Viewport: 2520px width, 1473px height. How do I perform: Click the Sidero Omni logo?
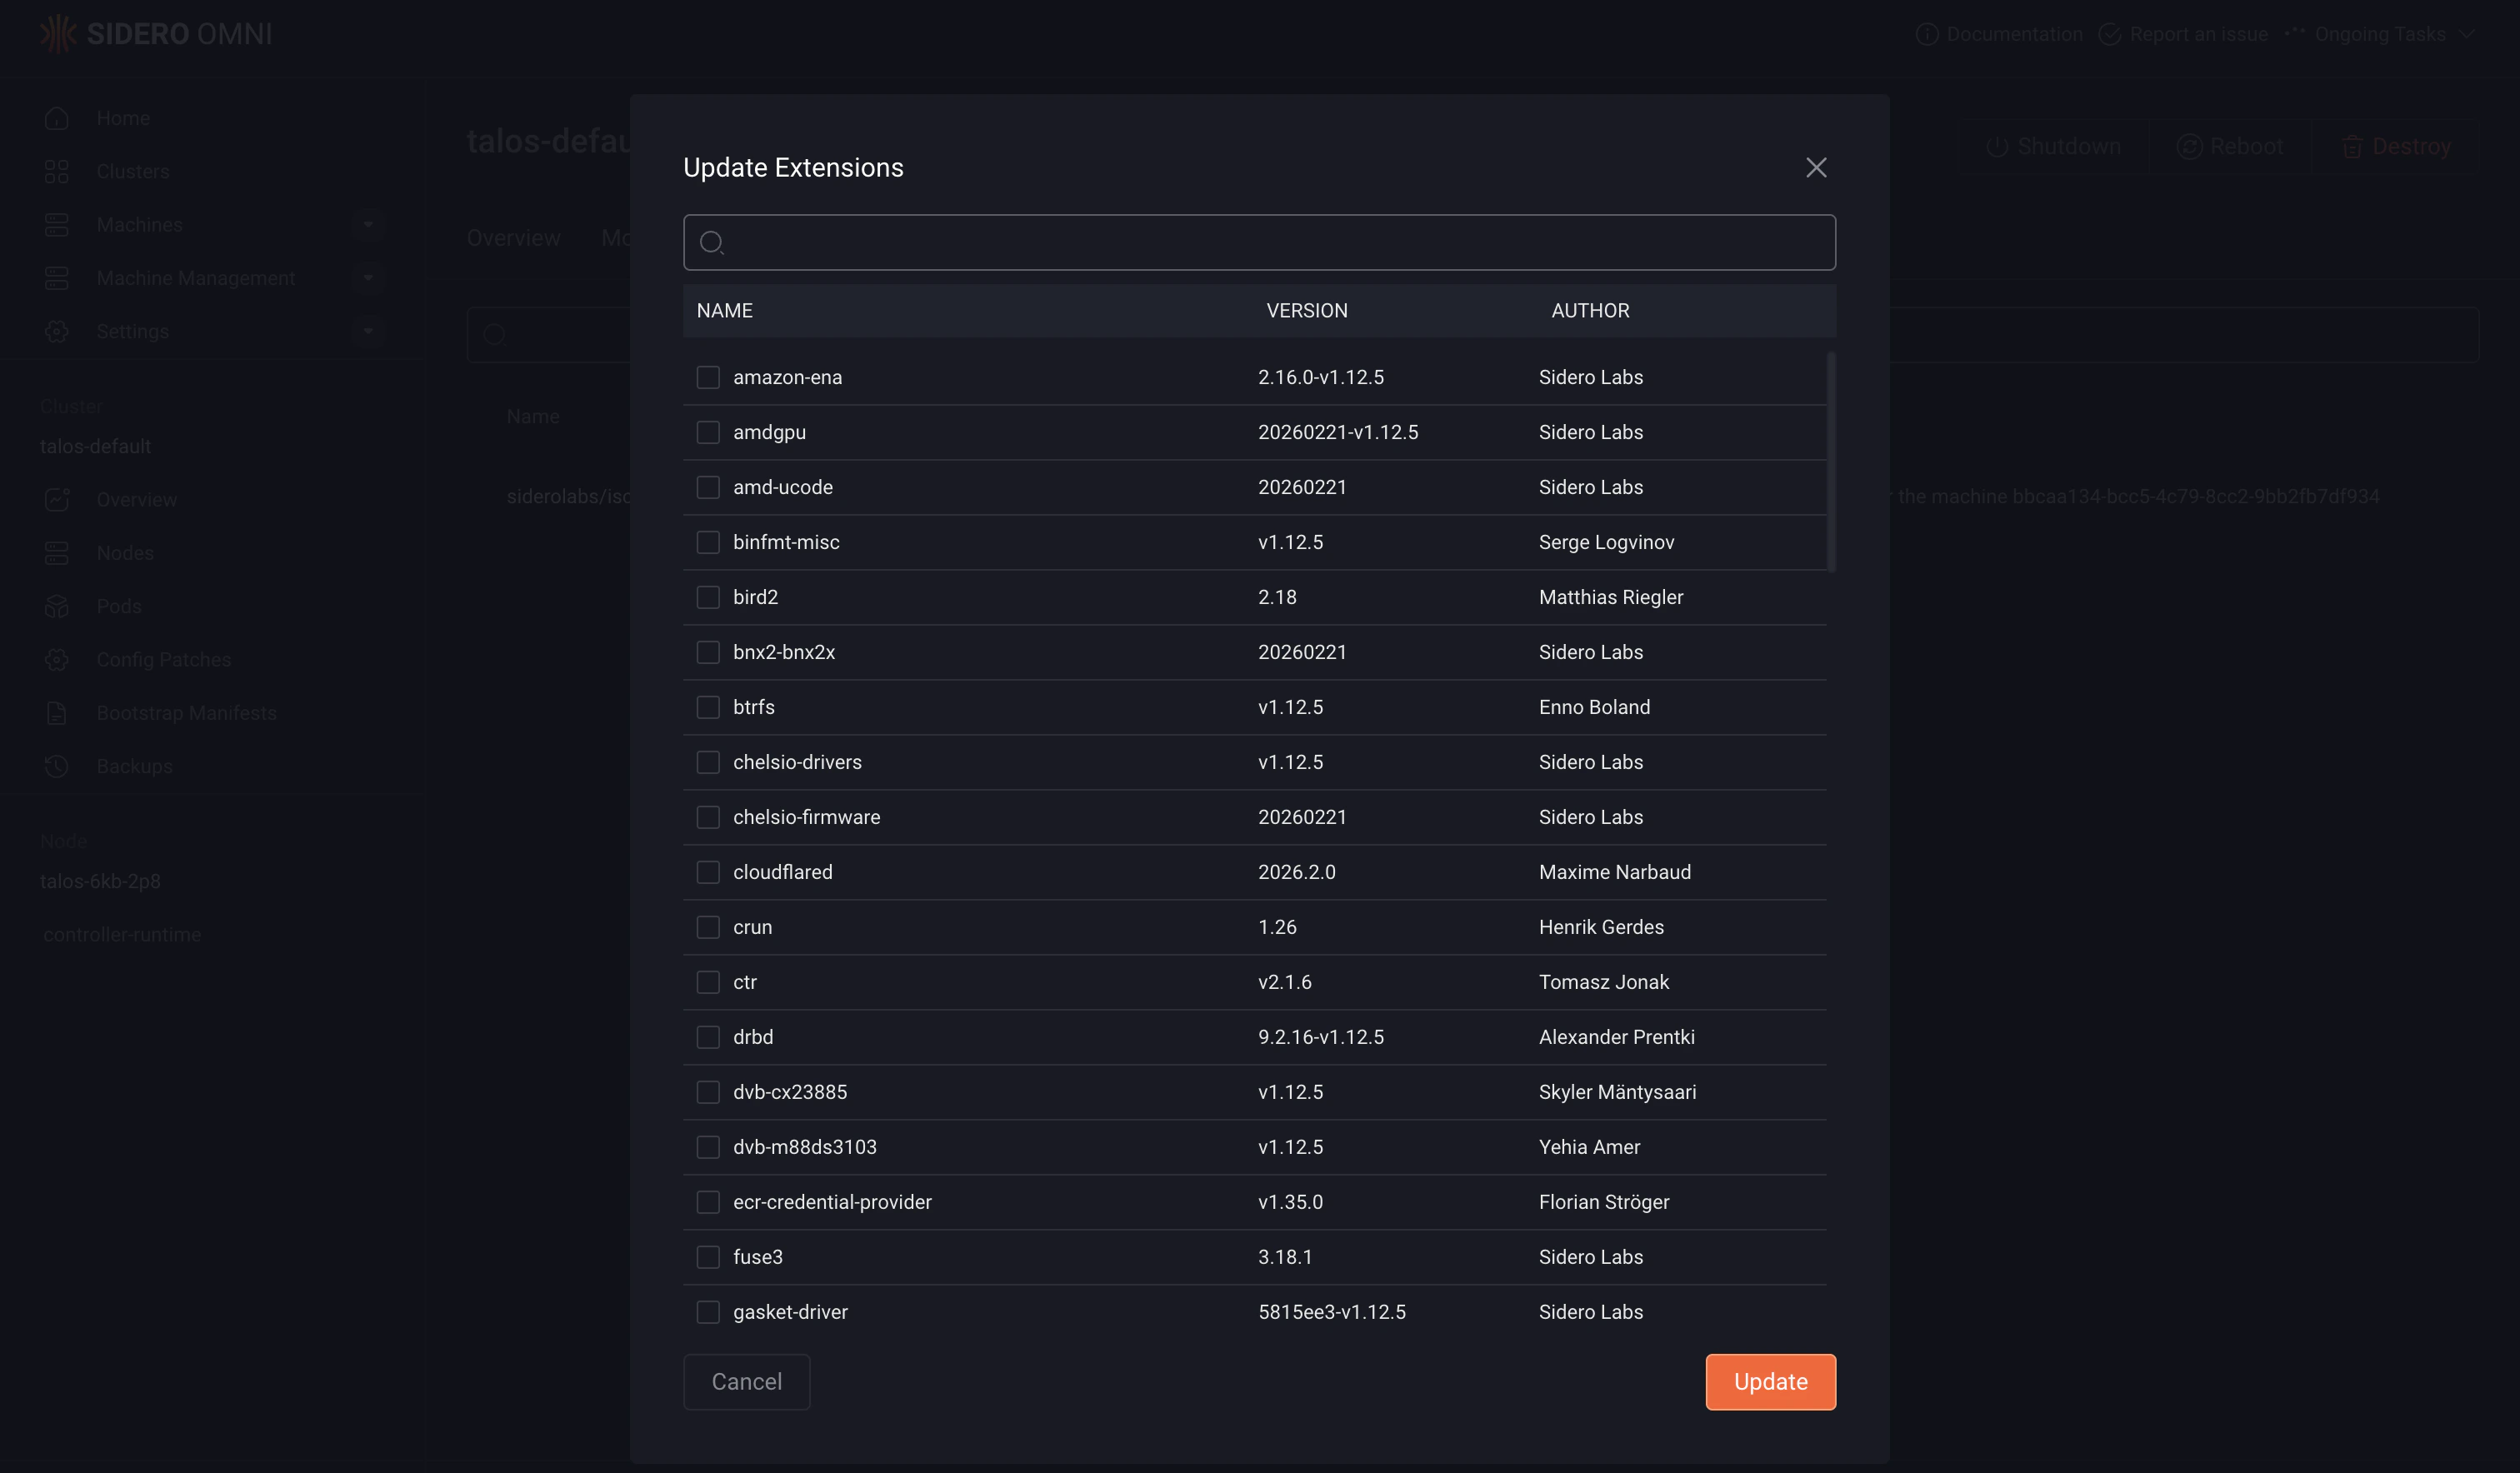coord(156,33)
